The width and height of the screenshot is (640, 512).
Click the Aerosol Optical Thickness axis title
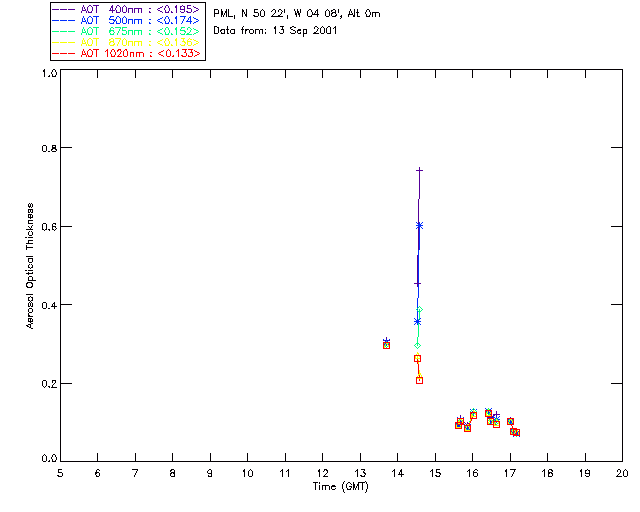pyautogui.click(x=30, y=266)
